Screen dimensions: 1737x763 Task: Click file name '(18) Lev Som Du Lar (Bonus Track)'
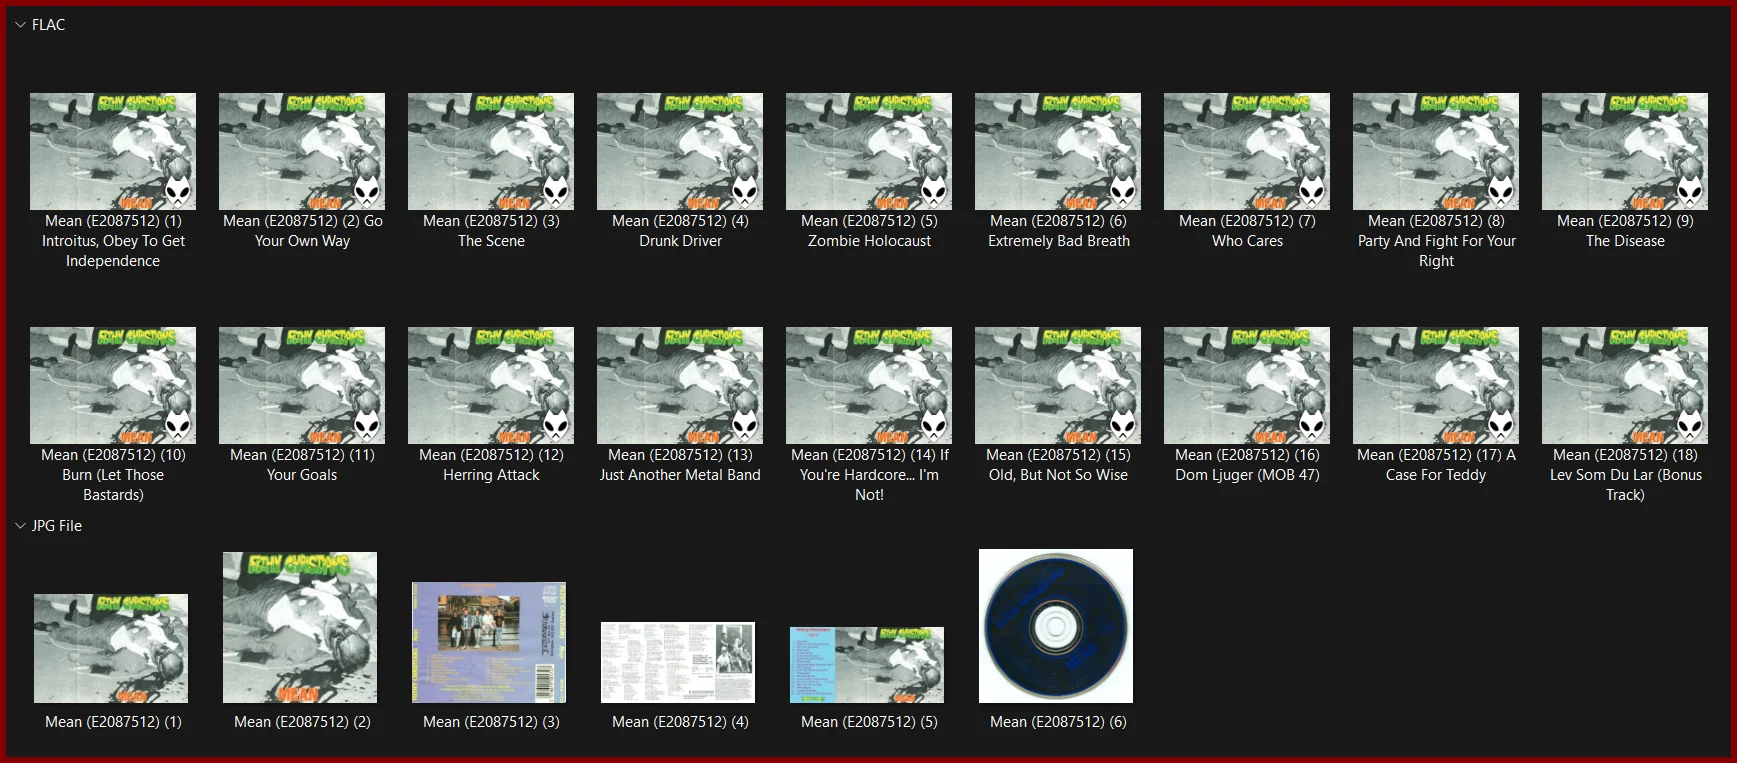point(1625,475)
